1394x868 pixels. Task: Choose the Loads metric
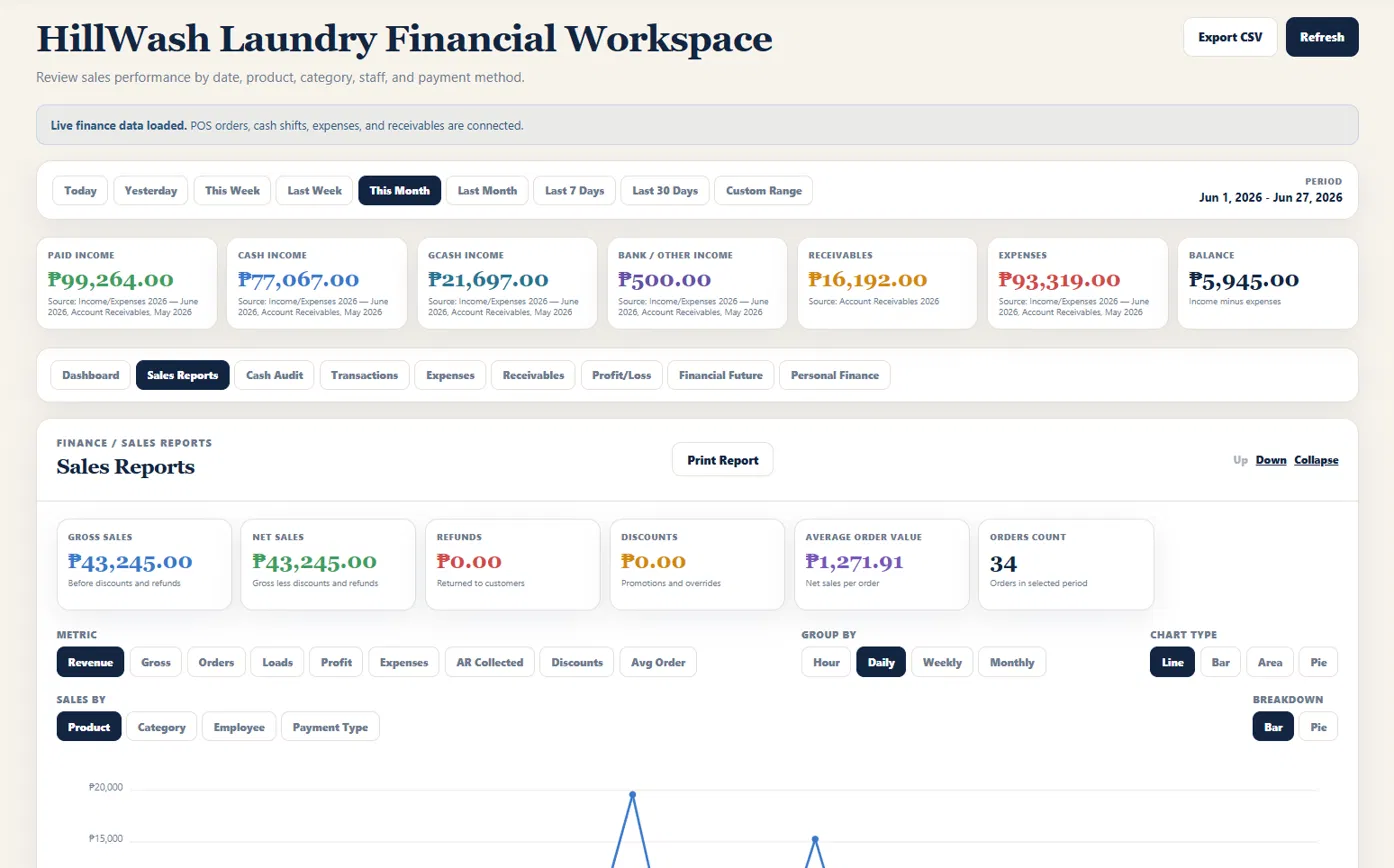coord(278,662)
